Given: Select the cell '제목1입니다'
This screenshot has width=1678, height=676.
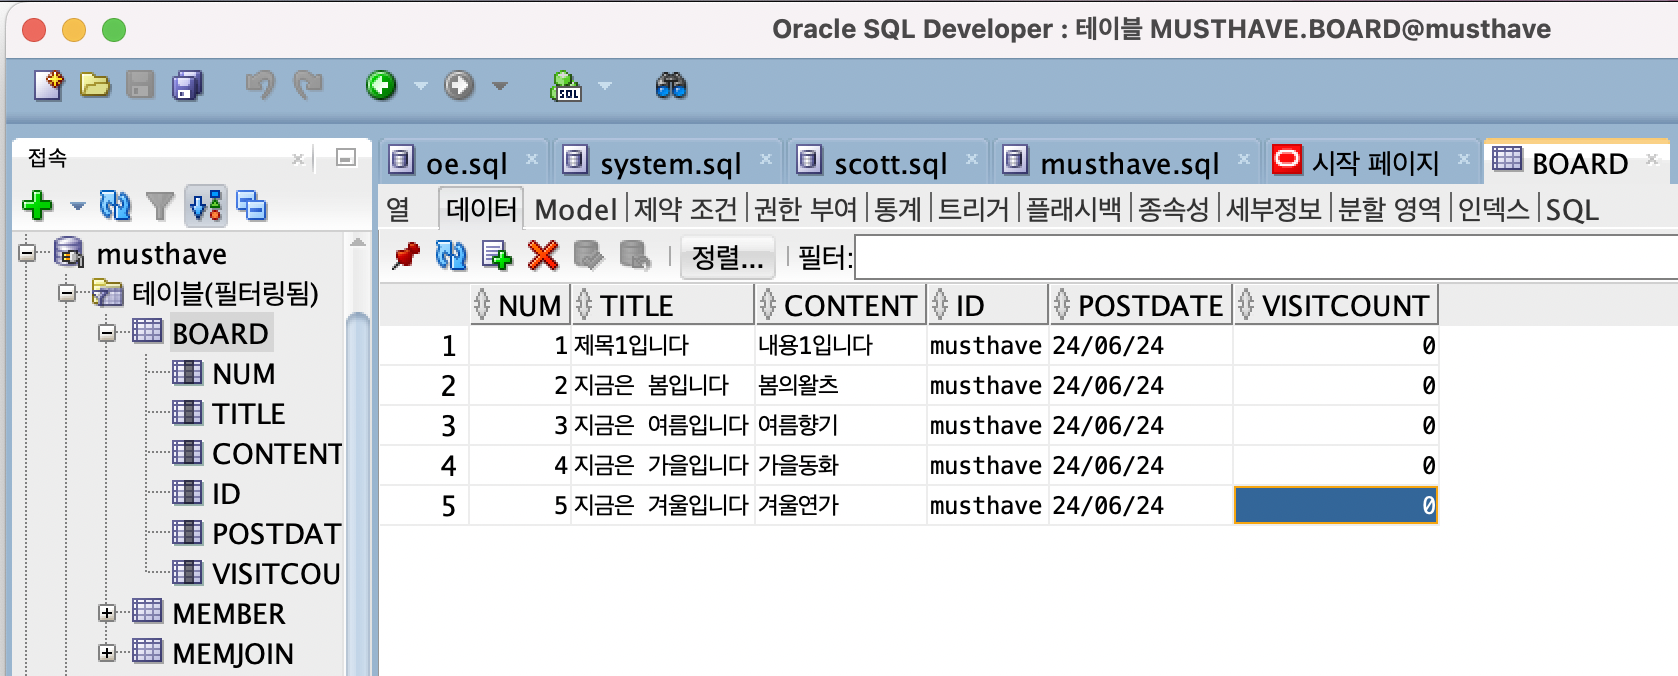Looking at the screenshot, I should (662, 345).
